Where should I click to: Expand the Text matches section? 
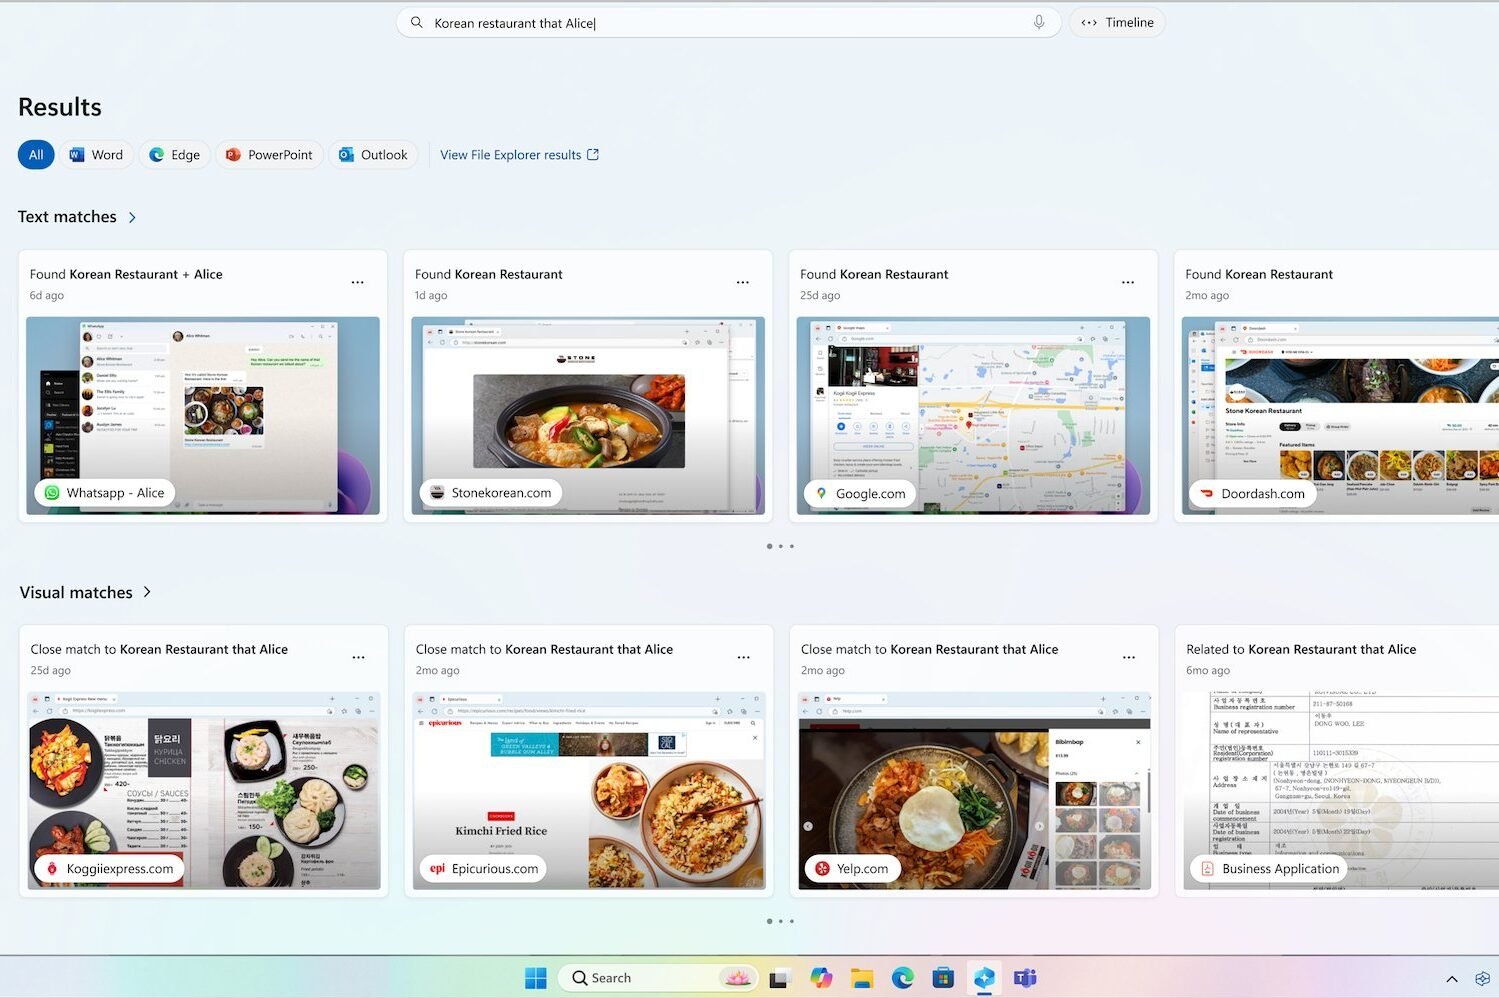coord(132,217)
